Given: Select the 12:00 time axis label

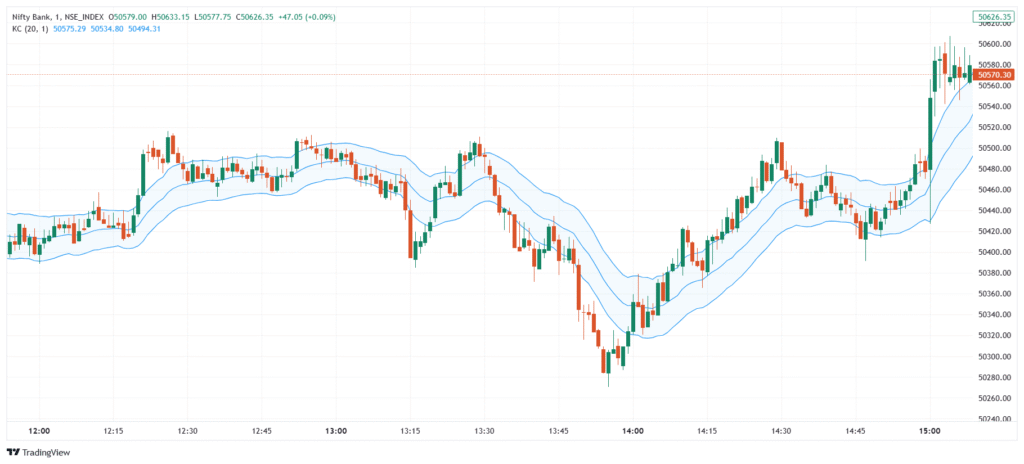Looking at the screenshot, I should [x=39, y=431].
